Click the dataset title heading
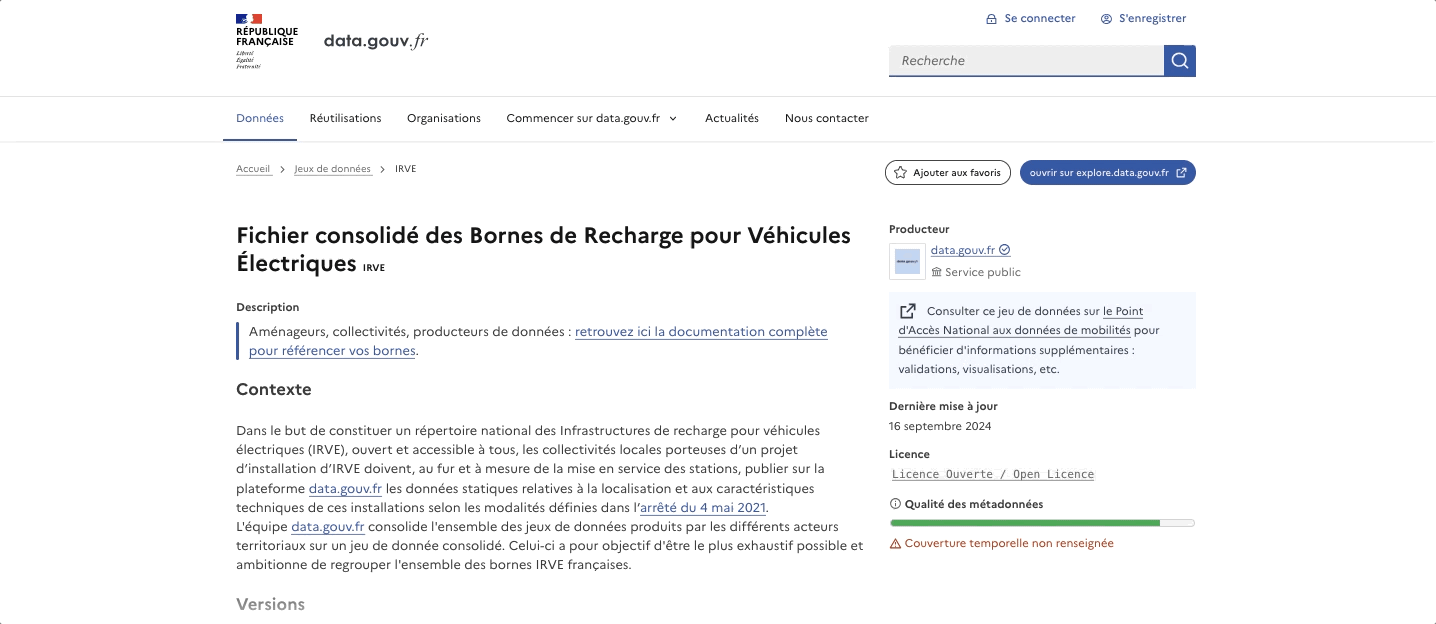Viewport: 1436px width, 624px height. pyautogui.click(x=543, y=249)
